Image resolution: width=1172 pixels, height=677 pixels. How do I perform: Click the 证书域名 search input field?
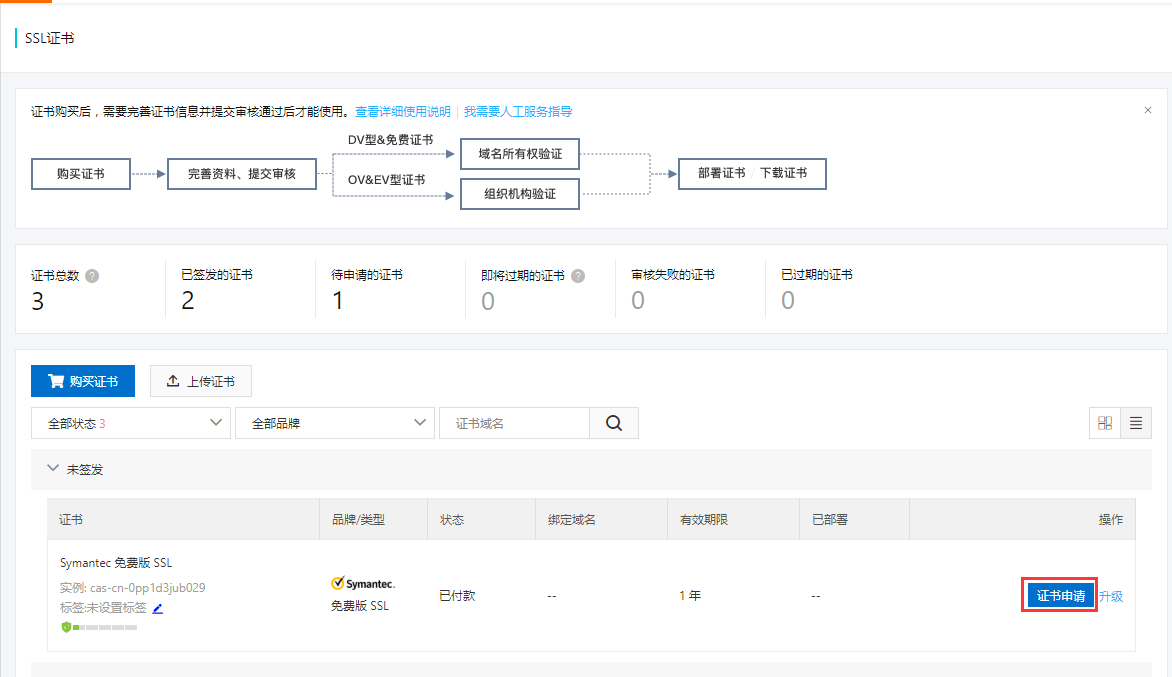(515, 423)
